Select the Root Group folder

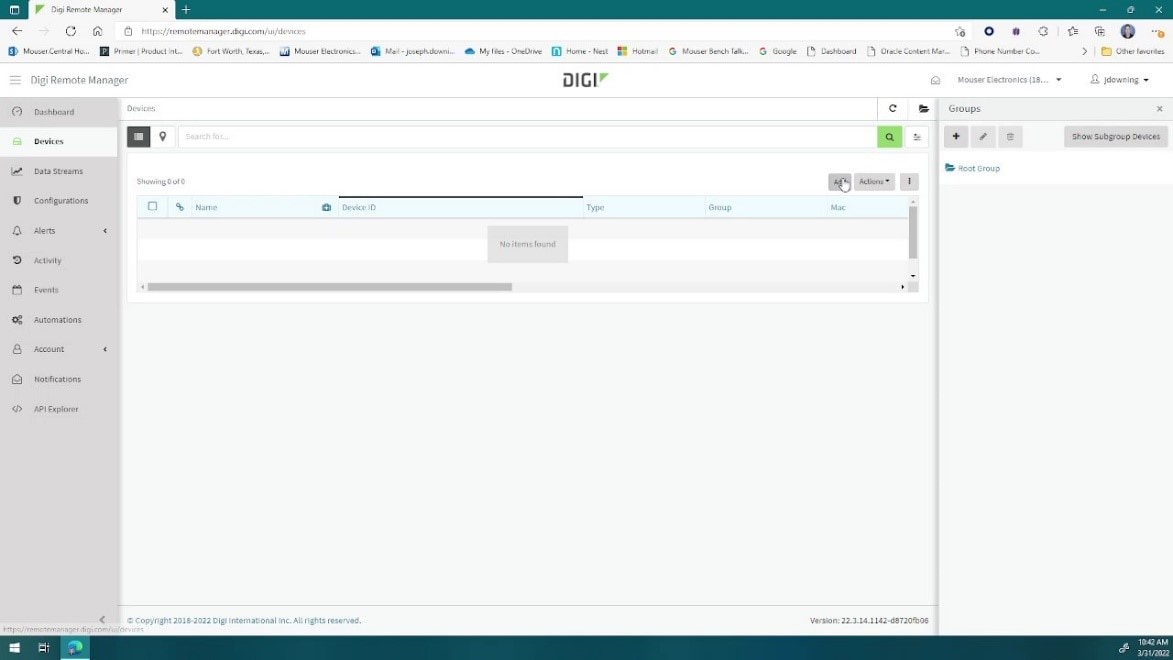(978, 169)
